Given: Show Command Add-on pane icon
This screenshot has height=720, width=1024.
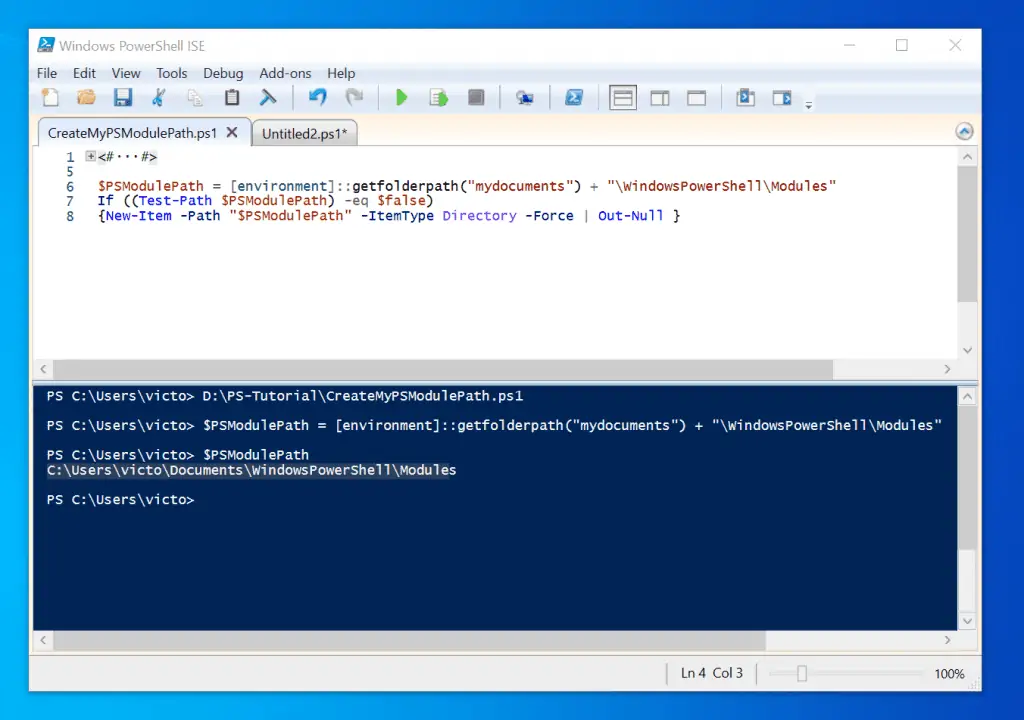Looking at the screenshot, I should coord(782,98).
